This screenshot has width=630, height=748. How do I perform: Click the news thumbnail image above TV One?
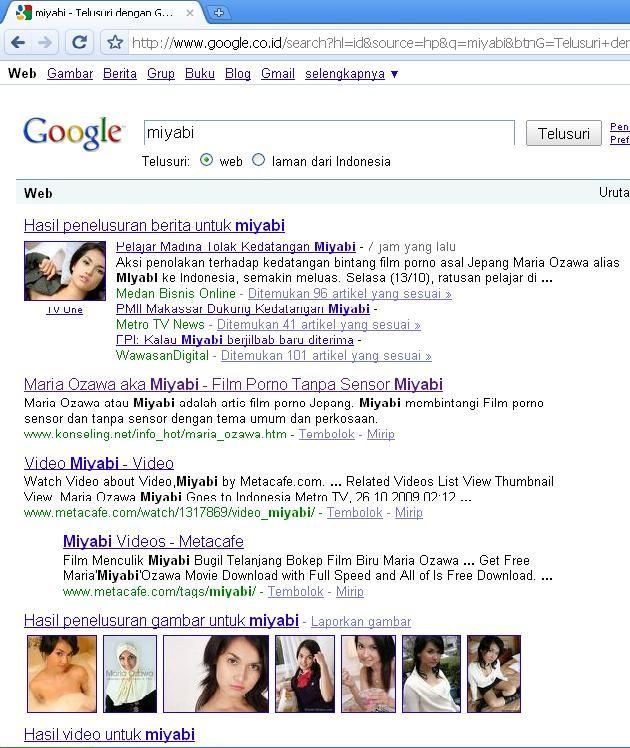tap(65, 271)
